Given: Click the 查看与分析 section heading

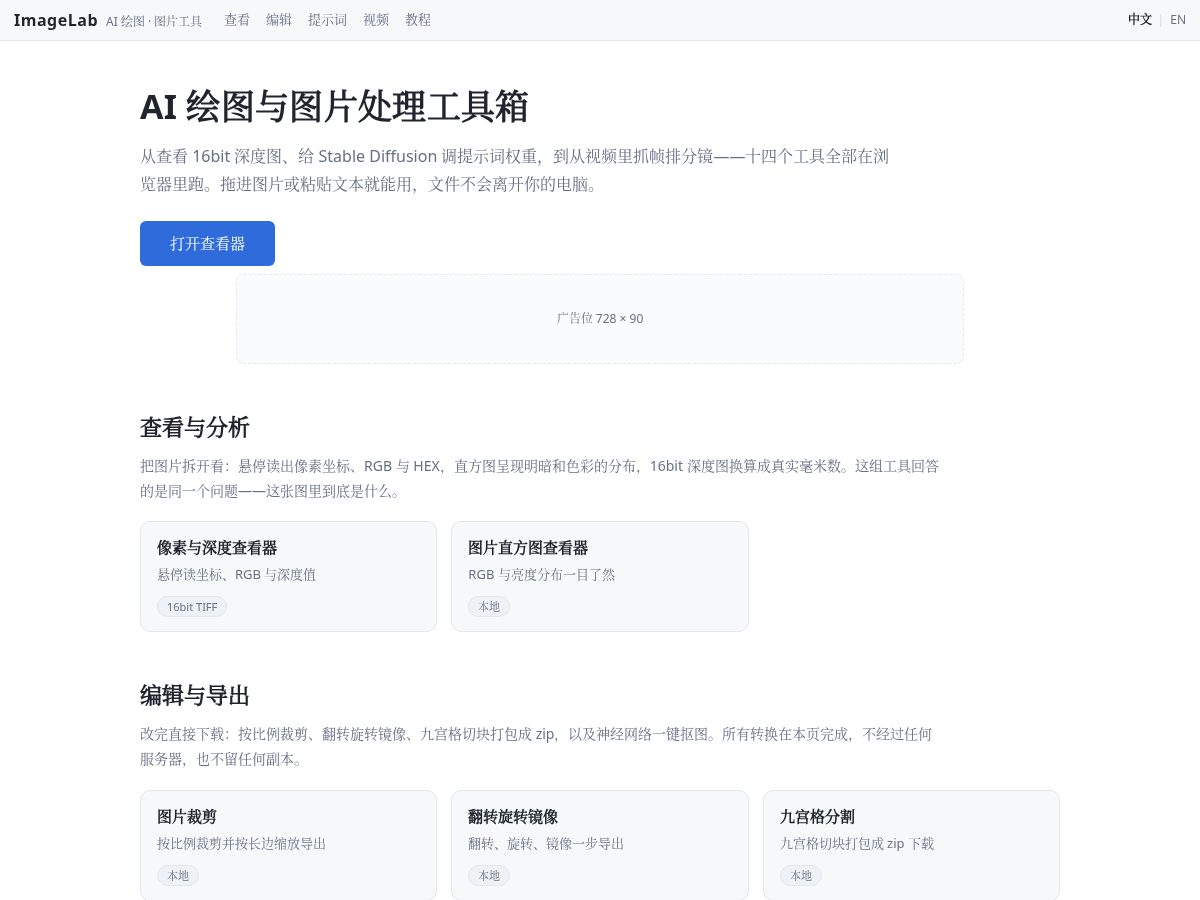Looking at the screenshot, I should (x=195, y=428).
